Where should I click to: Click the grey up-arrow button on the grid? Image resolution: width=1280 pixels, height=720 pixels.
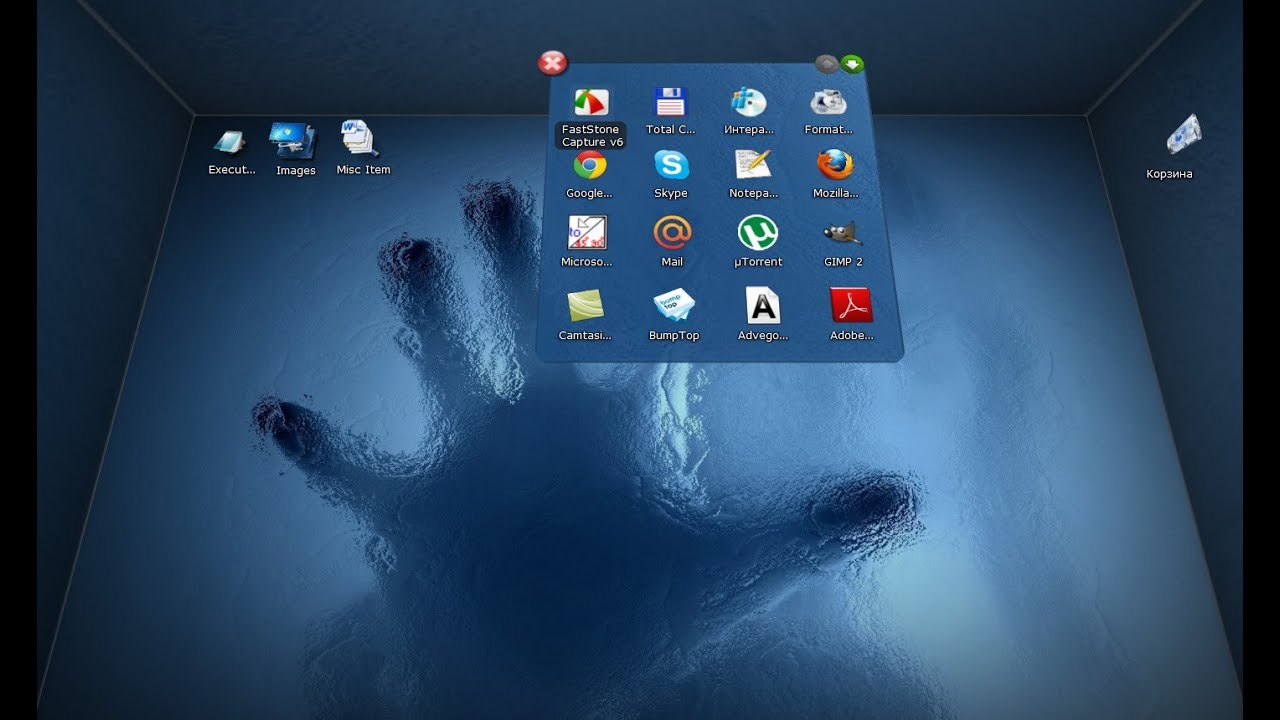tap(827, 64)
